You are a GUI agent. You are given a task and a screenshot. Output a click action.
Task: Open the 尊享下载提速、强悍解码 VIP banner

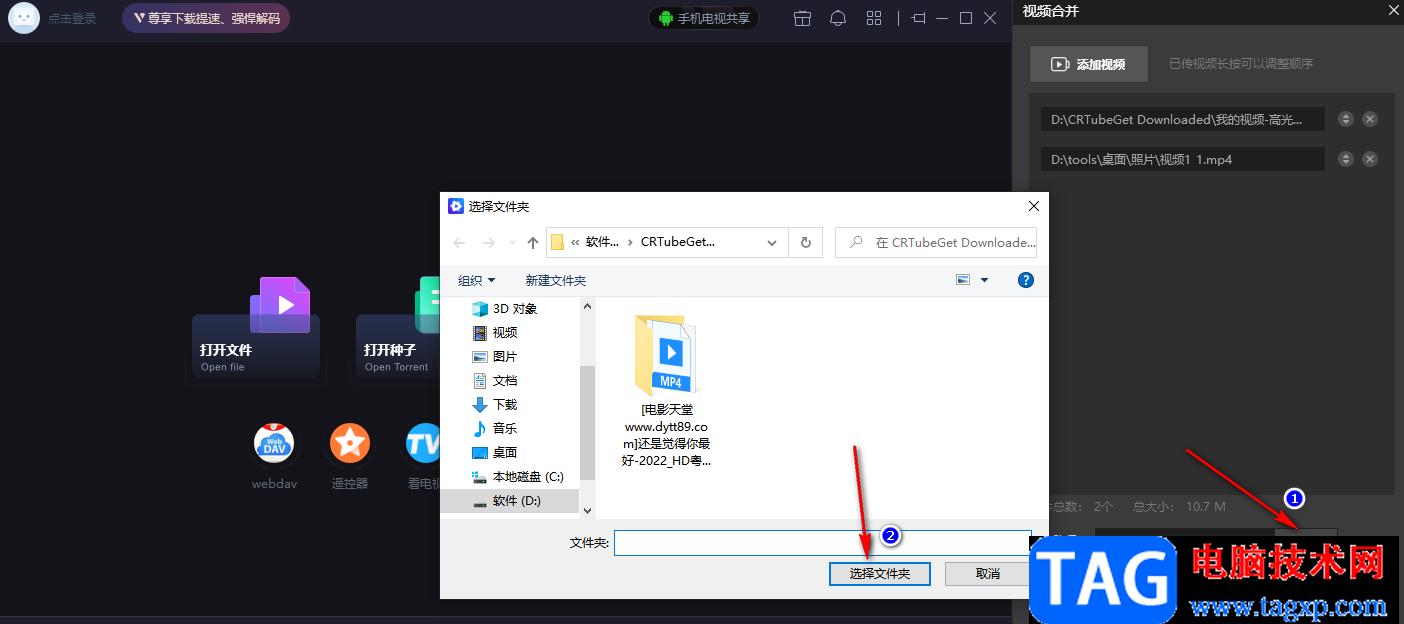[206, 18]
